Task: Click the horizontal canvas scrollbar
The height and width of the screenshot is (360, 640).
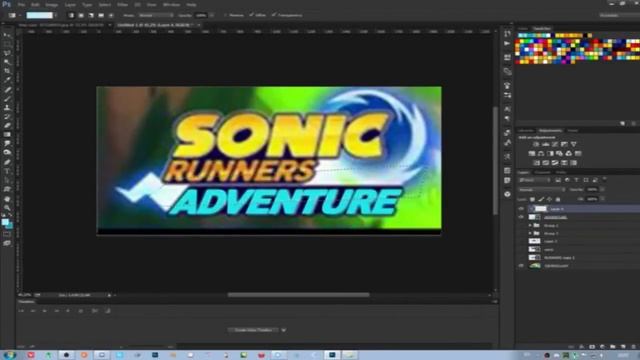Action: pos(298,295)
